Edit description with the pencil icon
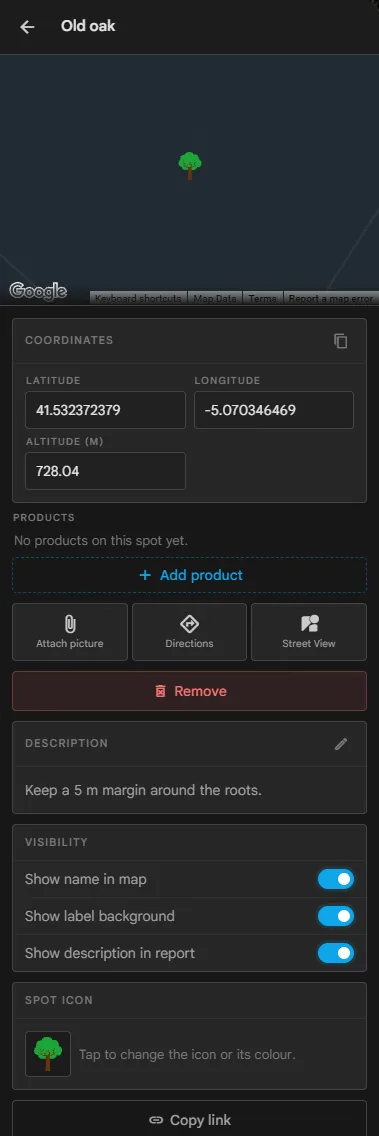Viewport: 379px width, 1136px height. coord(341,744)
